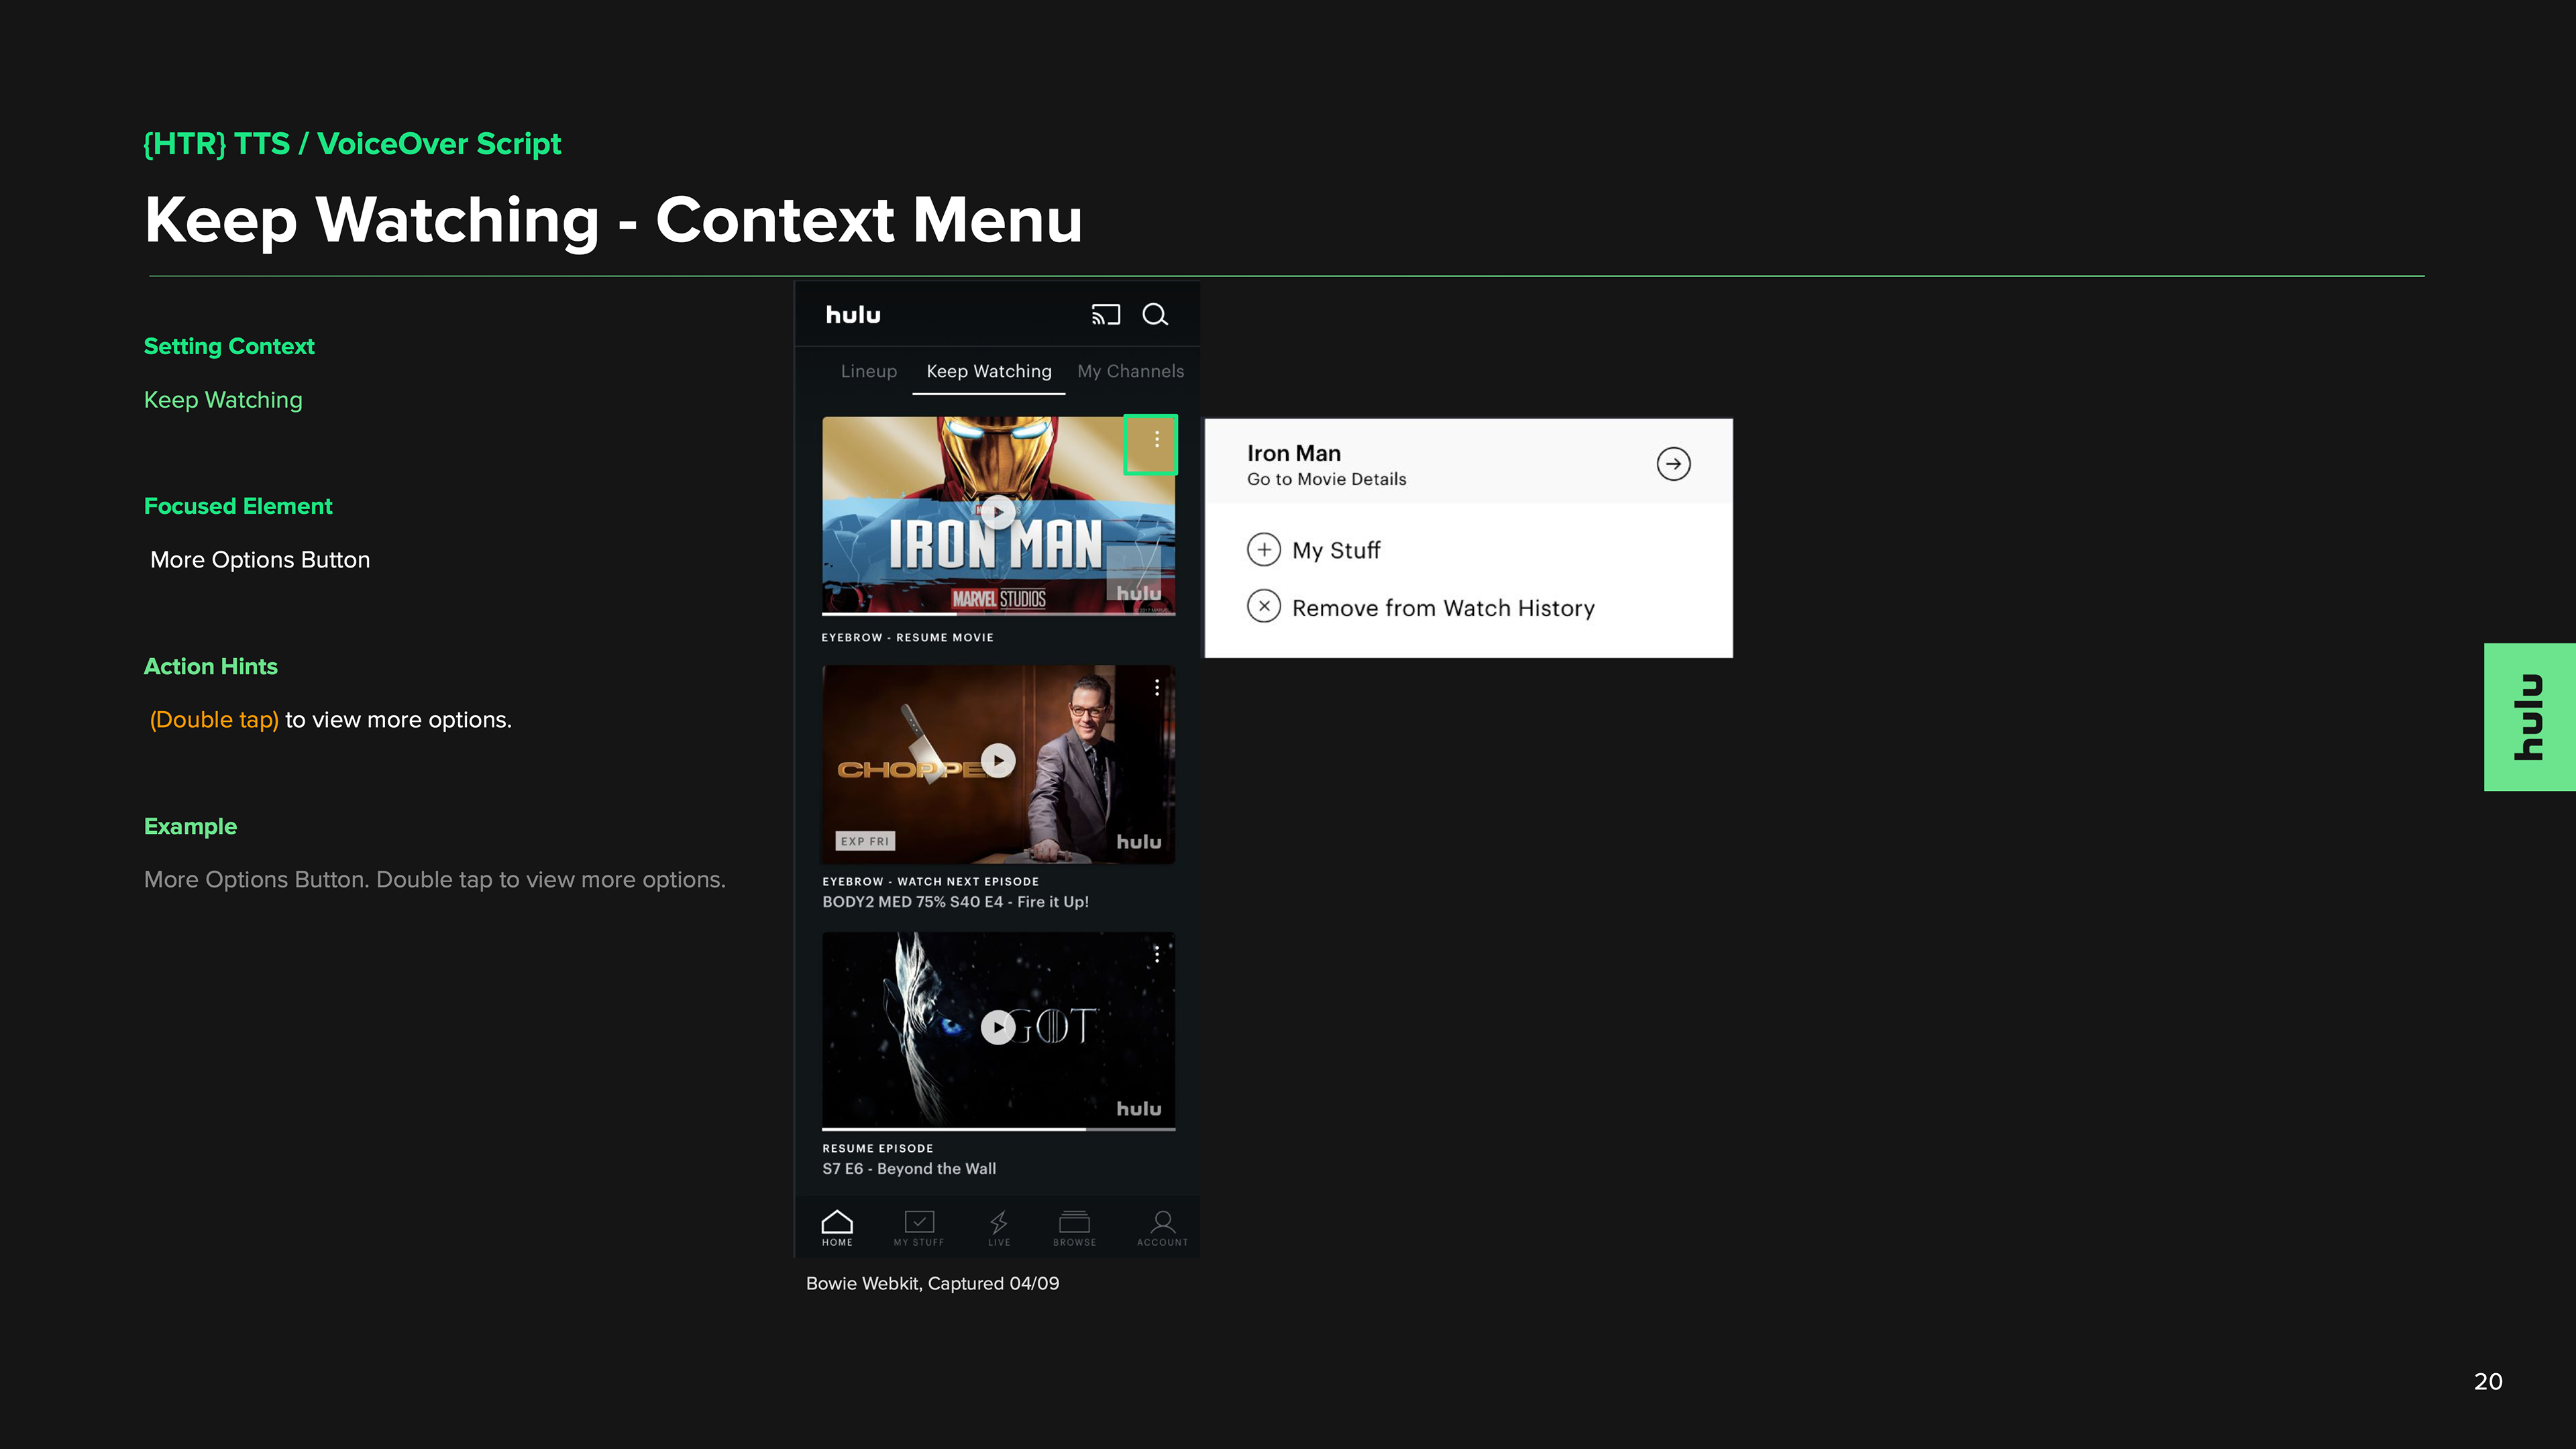Play Iron Man from the thumbnail
2576x1449 pixels.
click(997, 512)
